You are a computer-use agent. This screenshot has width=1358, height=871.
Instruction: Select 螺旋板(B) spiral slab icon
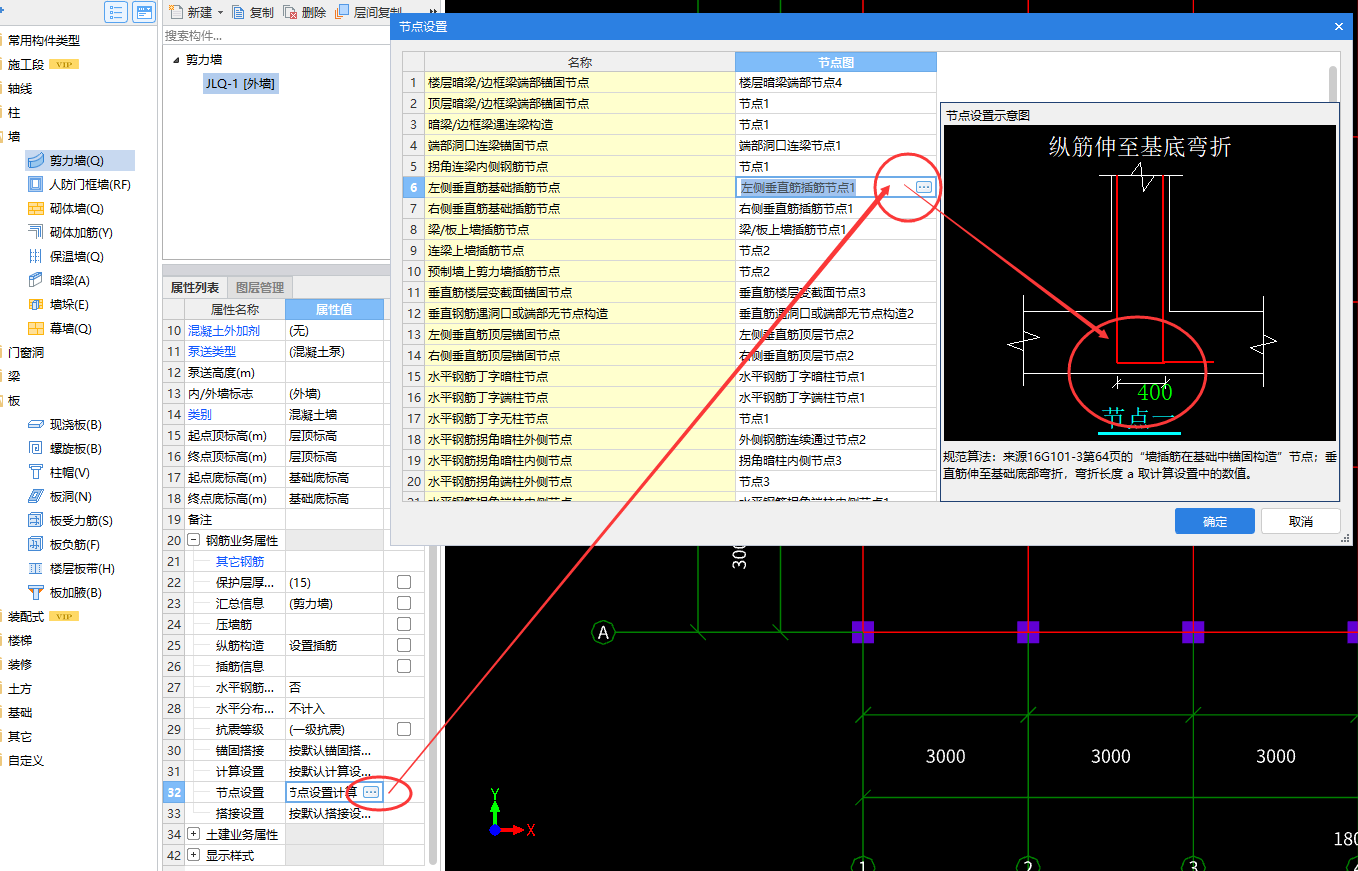pos(36,448)
